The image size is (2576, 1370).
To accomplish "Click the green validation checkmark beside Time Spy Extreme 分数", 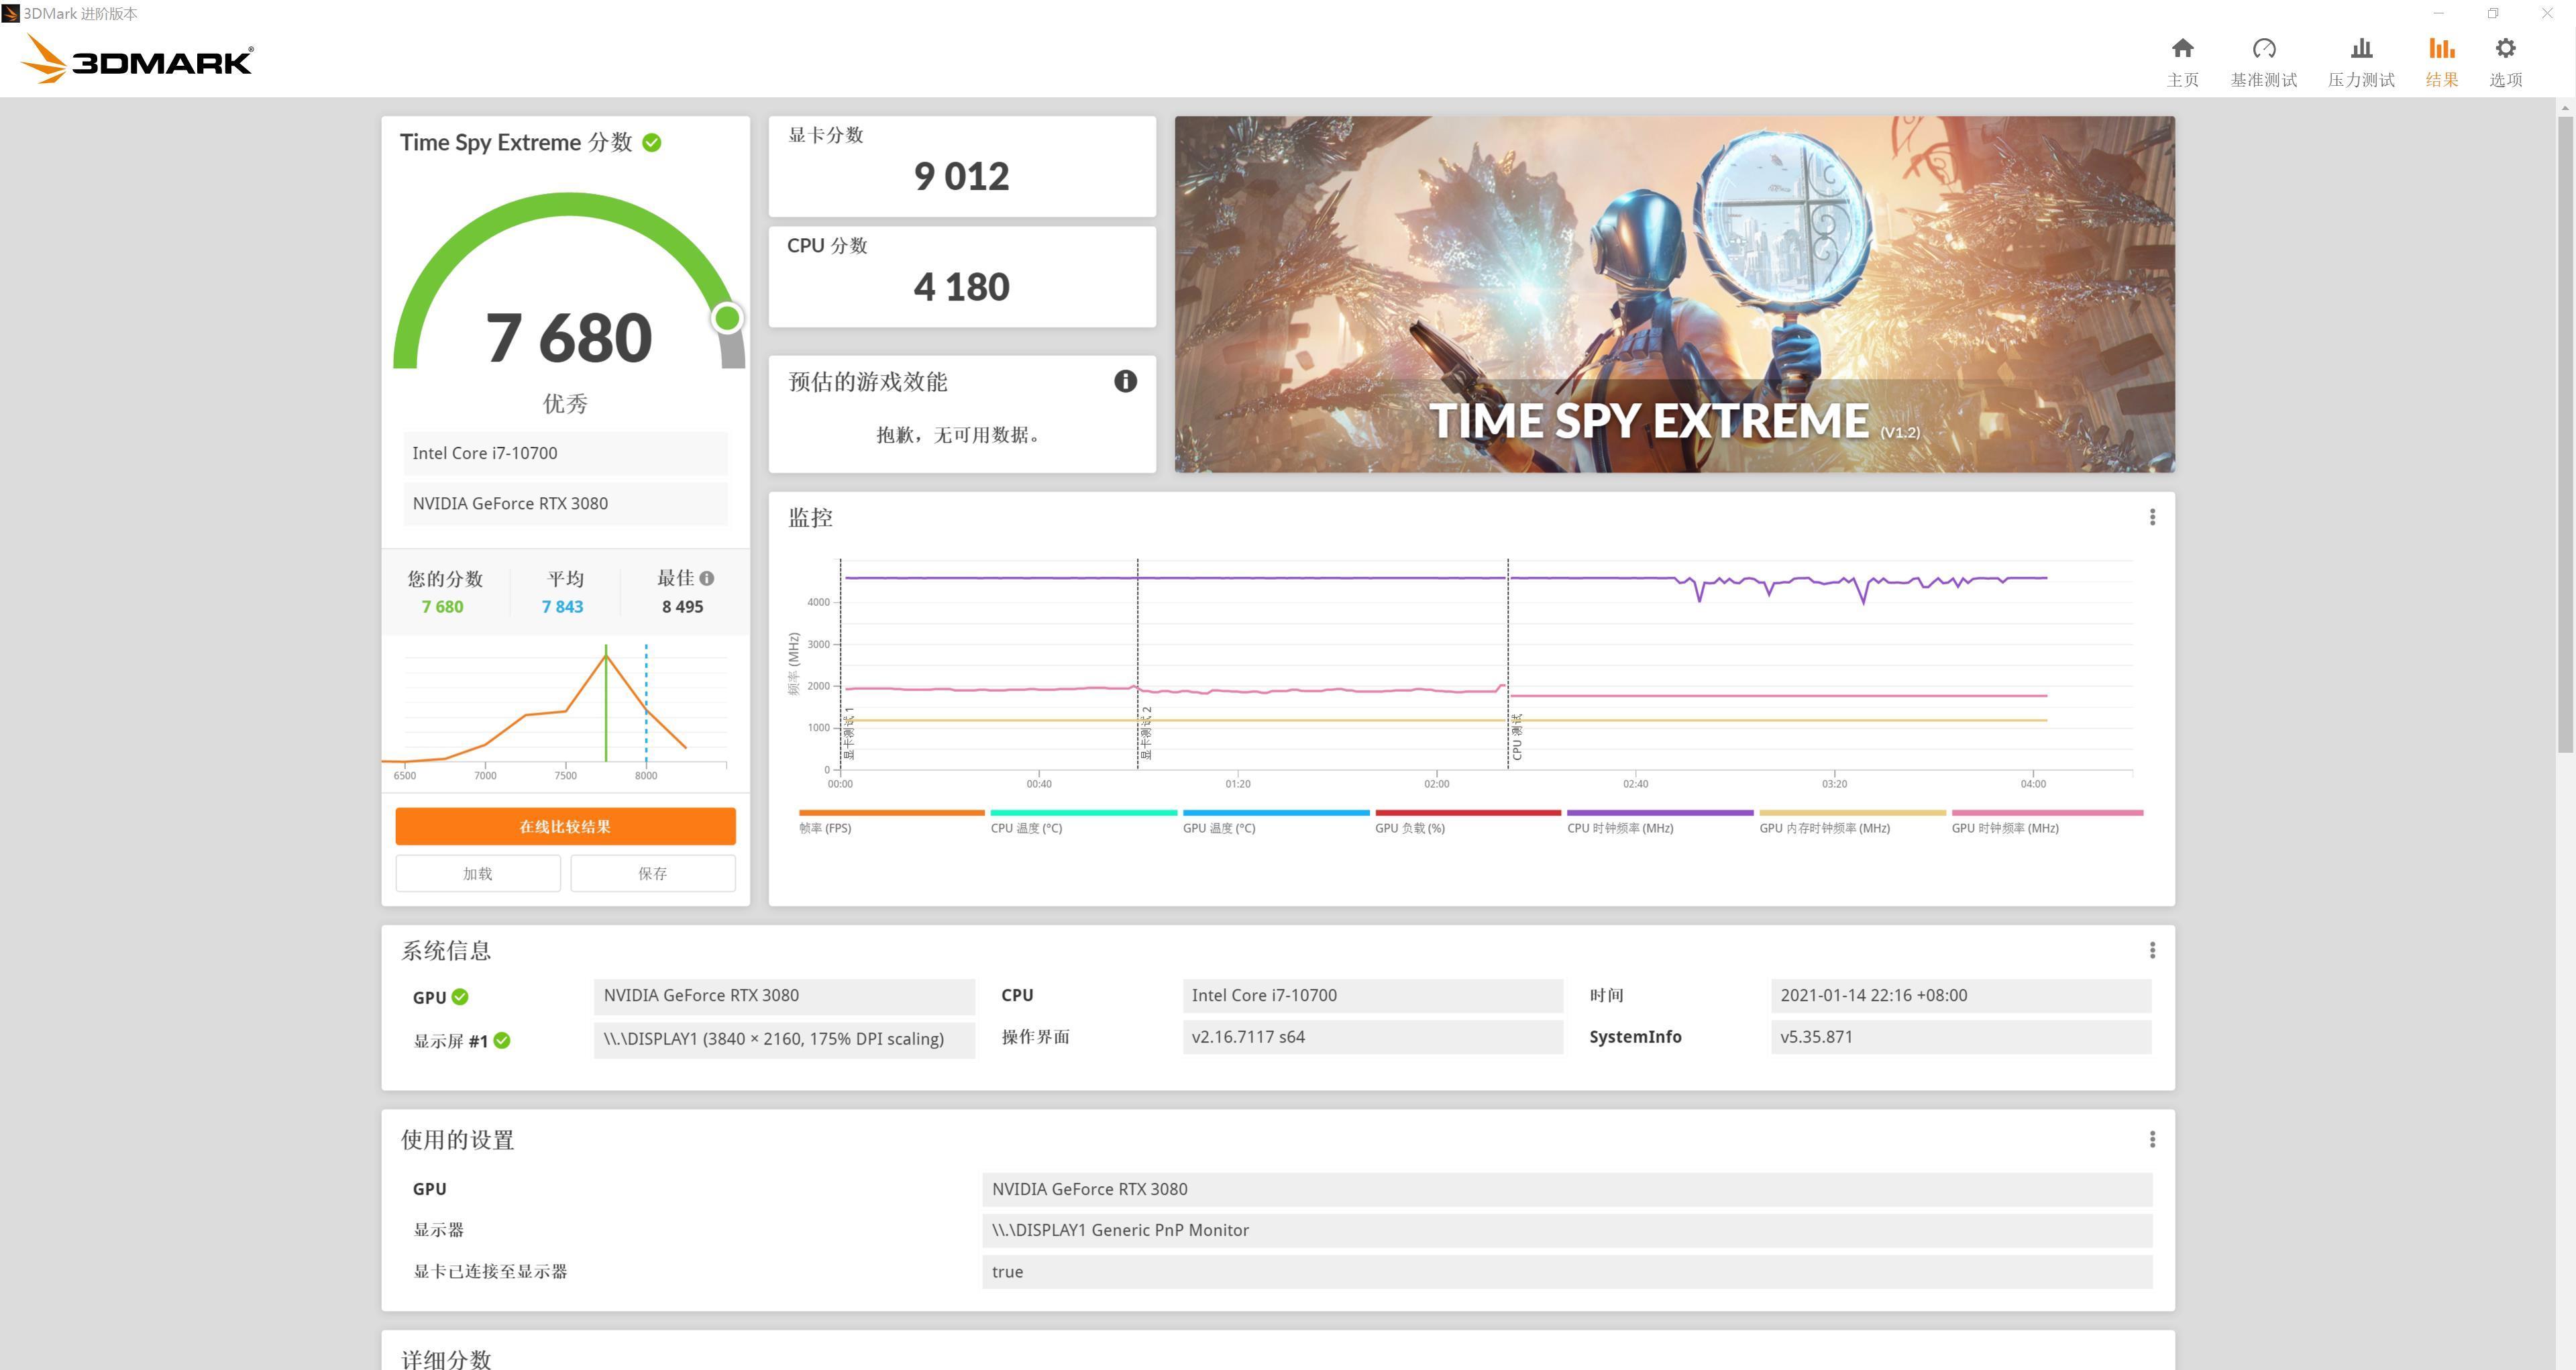I will pyautogui.click(x=652, y=143).
